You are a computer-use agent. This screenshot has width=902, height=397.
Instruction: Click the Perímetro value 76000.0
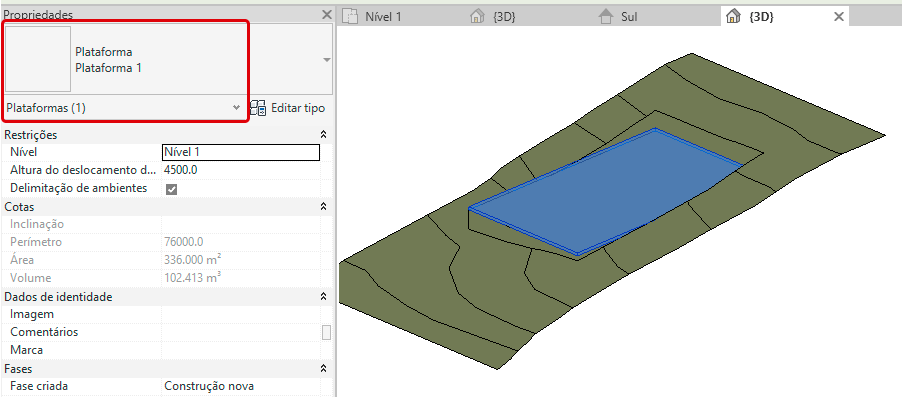[x=184, y=242]
